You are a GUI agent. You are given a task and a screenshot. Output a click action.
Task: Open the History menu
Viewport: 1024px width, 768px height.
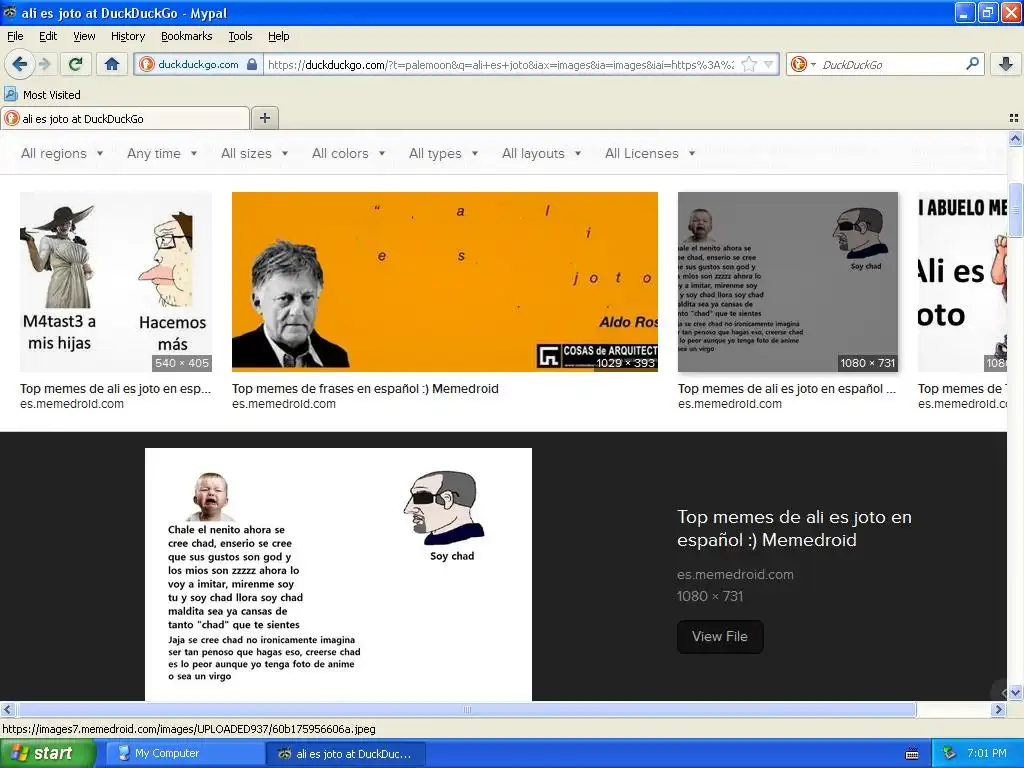128,36
